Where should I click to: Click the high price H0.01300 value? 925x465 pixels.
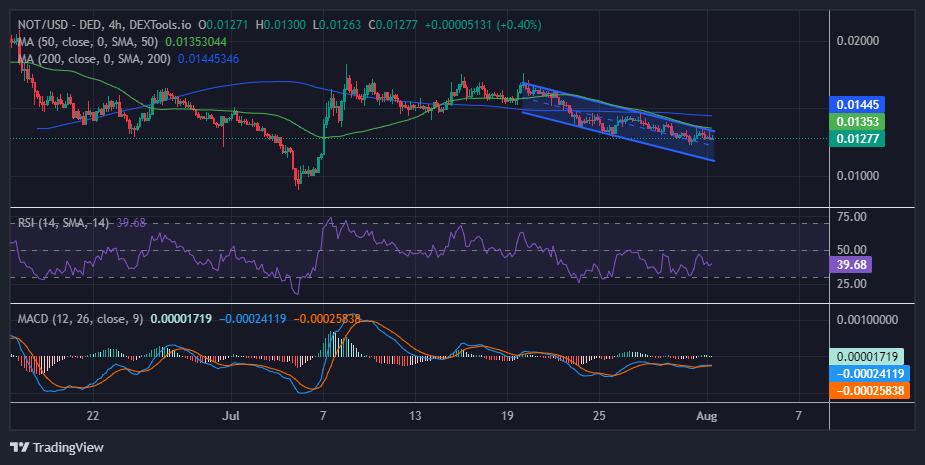281,25
